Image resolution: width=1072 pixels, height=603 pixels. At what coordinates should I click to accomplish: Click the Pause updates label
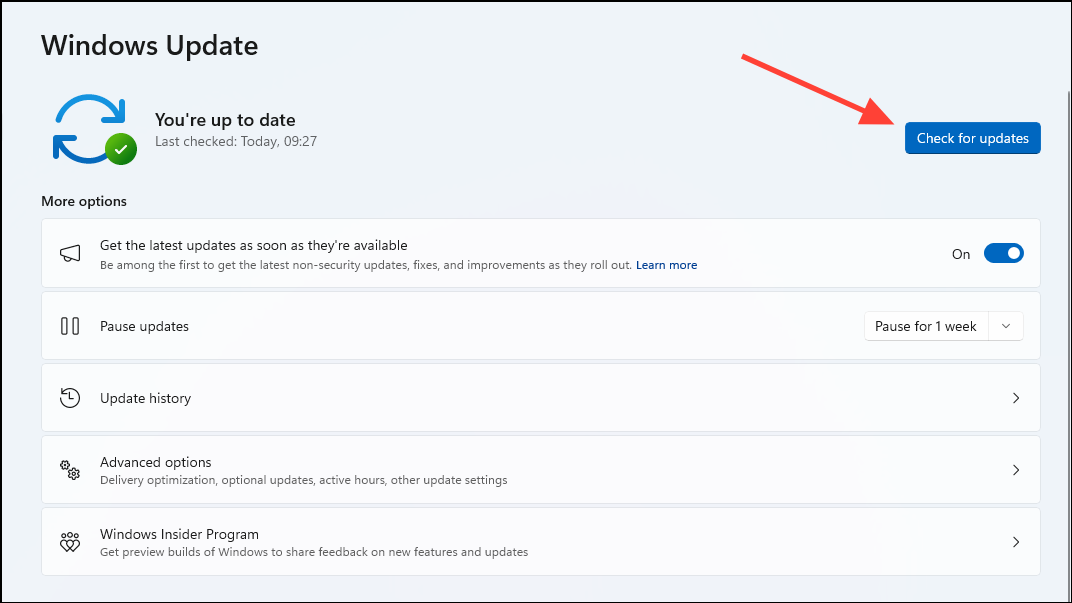(144, 326)
